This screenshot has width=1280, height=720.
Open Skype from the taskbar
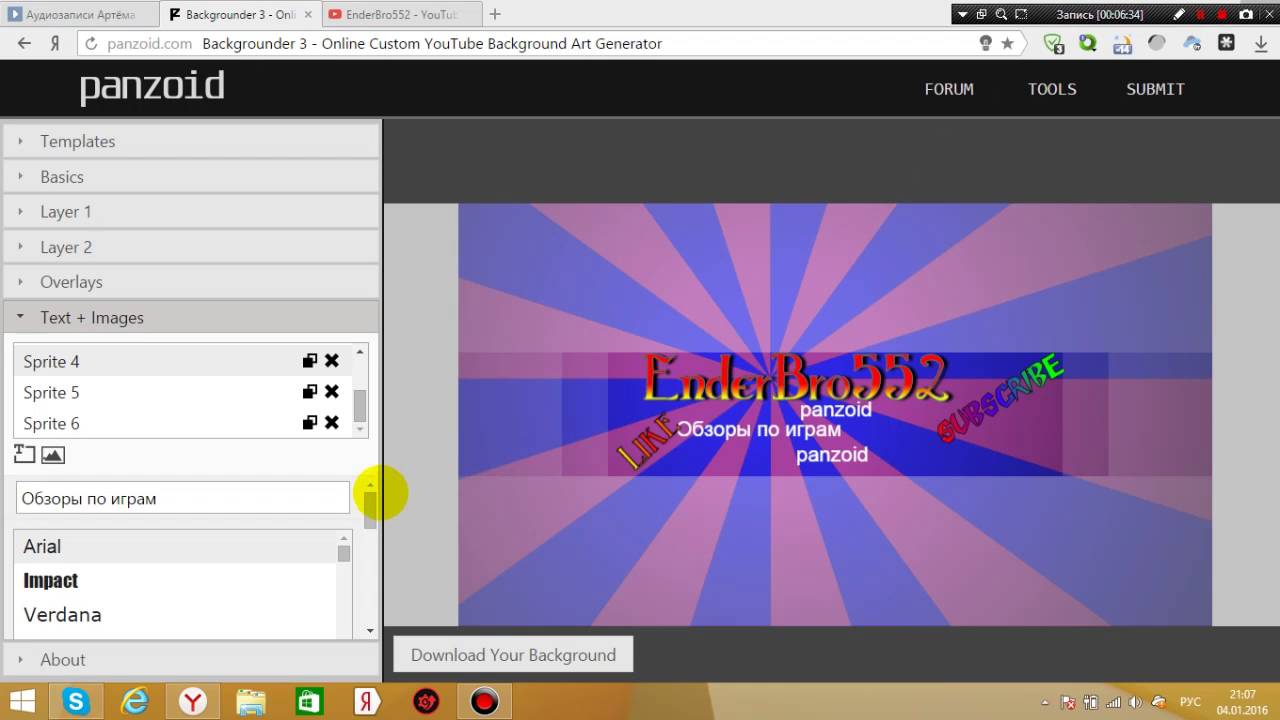(x=77, y=701)
